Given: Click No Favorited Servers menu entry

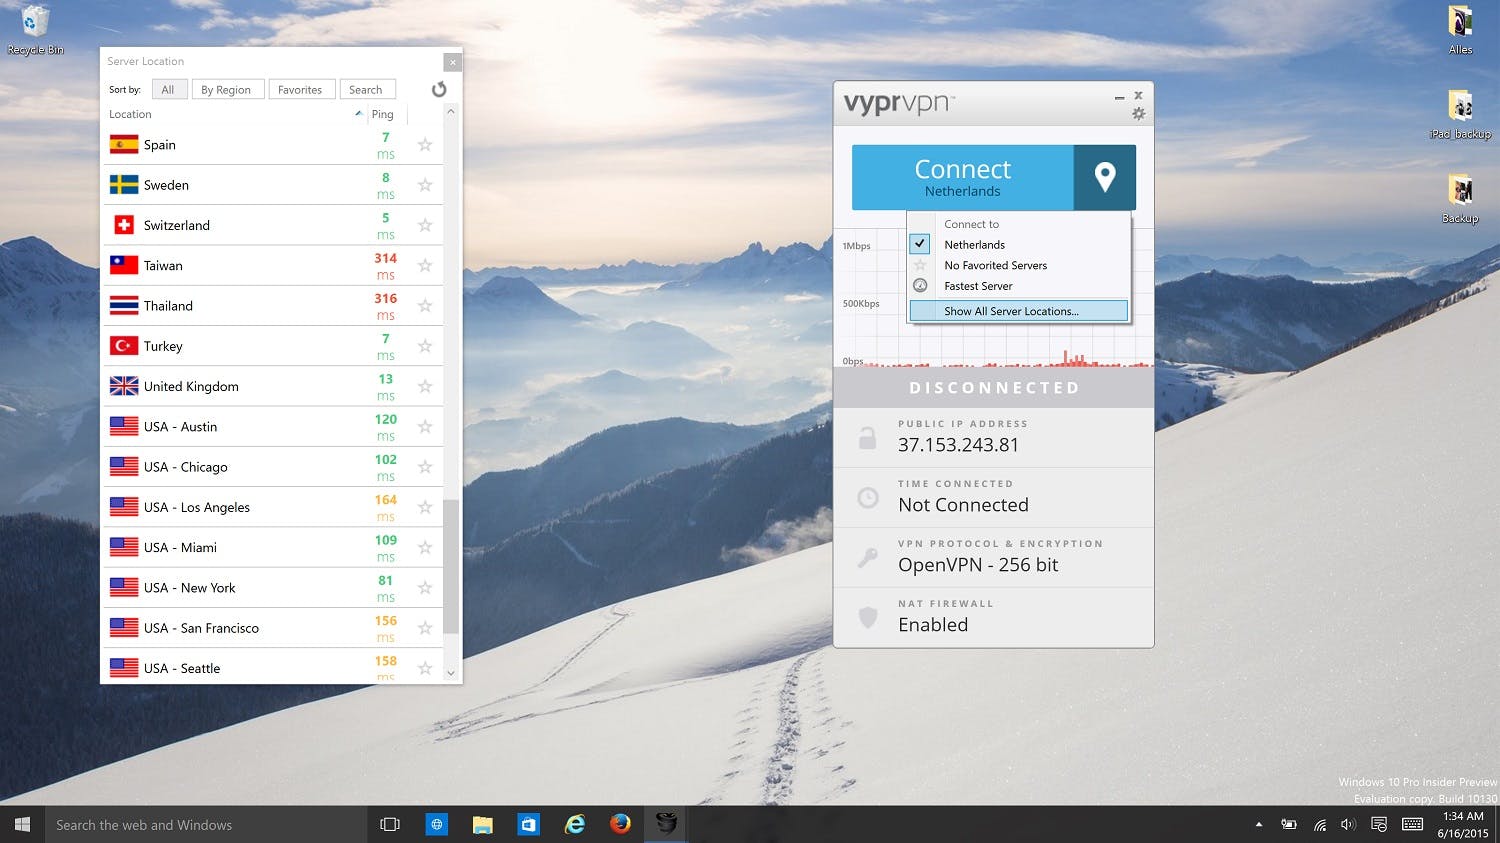Looking at the screenshot, I should pos(1019,265).
